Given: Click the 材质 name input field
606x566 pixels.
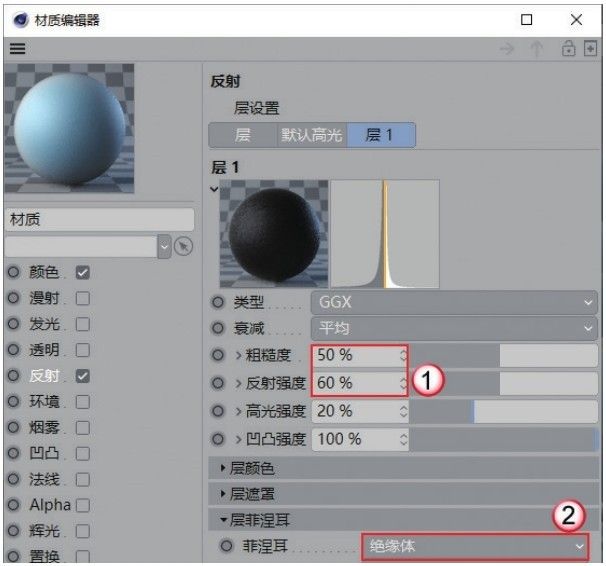Looking at the screenshot, I should point(99,219).
